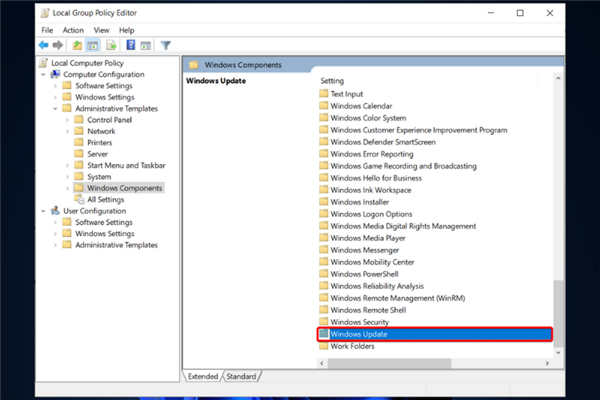This screenshot has height=400, width=600.
Task: Expand the Network tree node arrow
Action: pyautogui.click(x=67, y=131)
